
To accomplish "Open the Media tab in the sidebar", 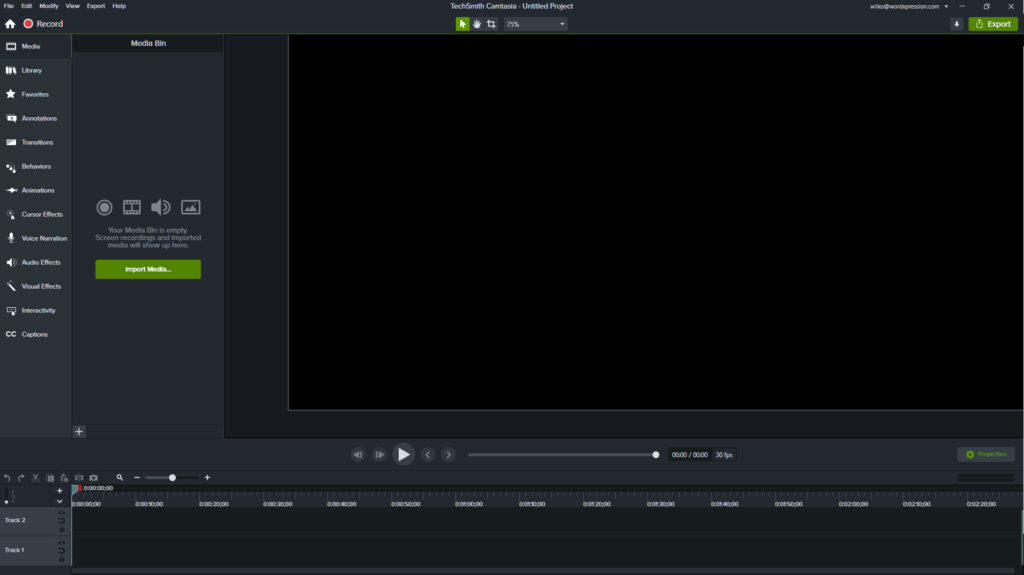I will [x=35, y=46].
